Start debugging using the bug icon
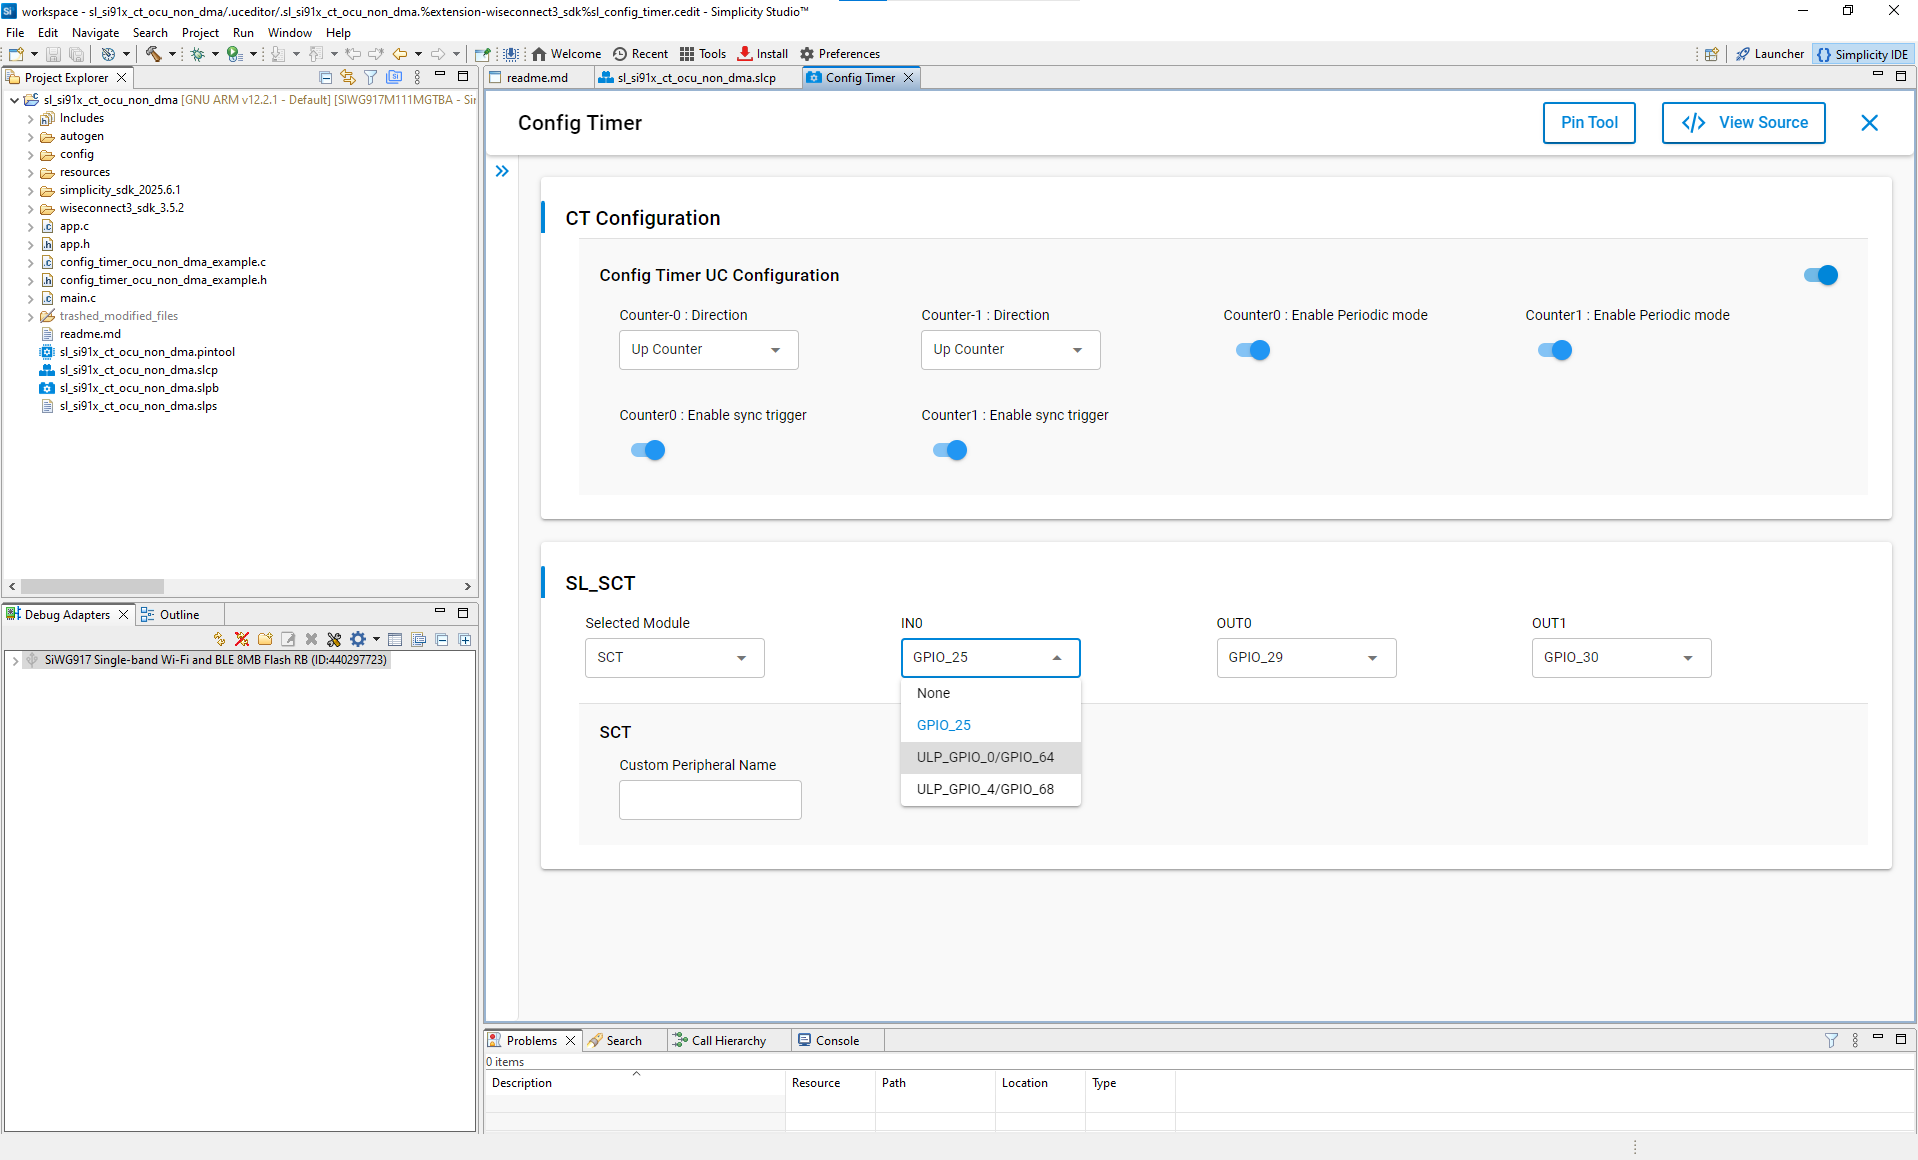The height and width of the screenshot is (1160, 1918). click(198, 54)
